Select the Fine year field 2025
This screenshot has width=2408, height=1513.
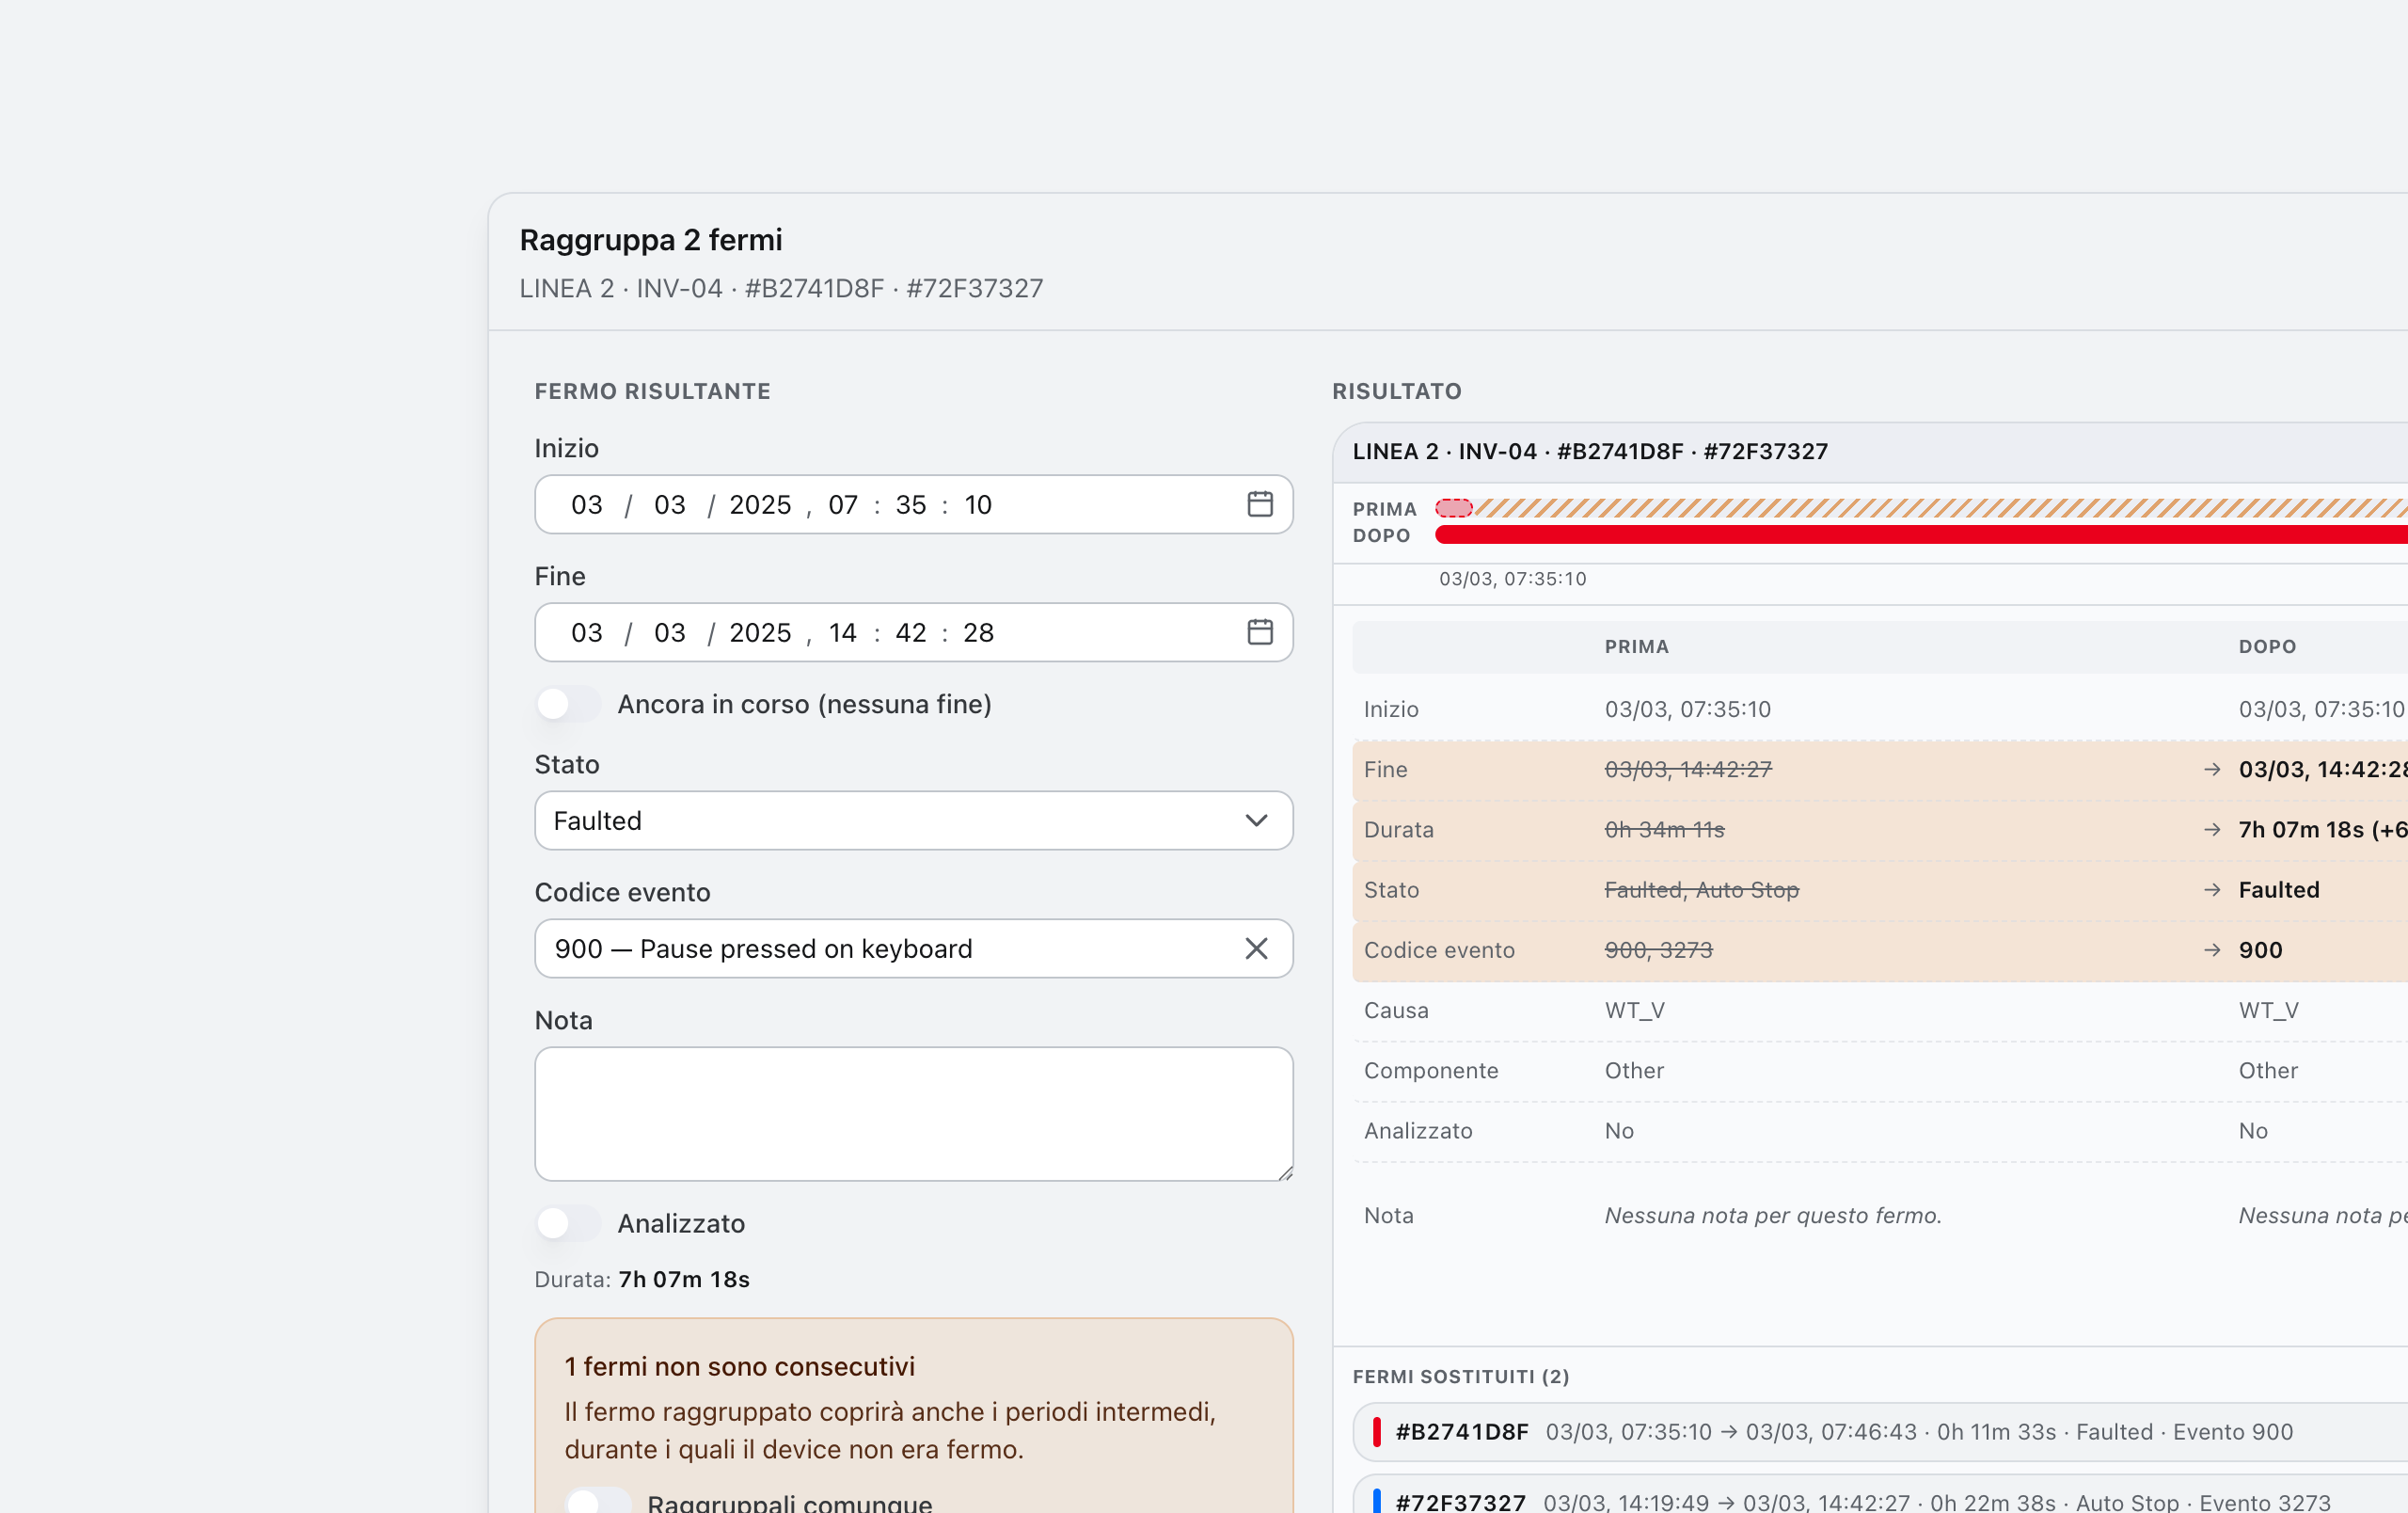coord(760,633)
